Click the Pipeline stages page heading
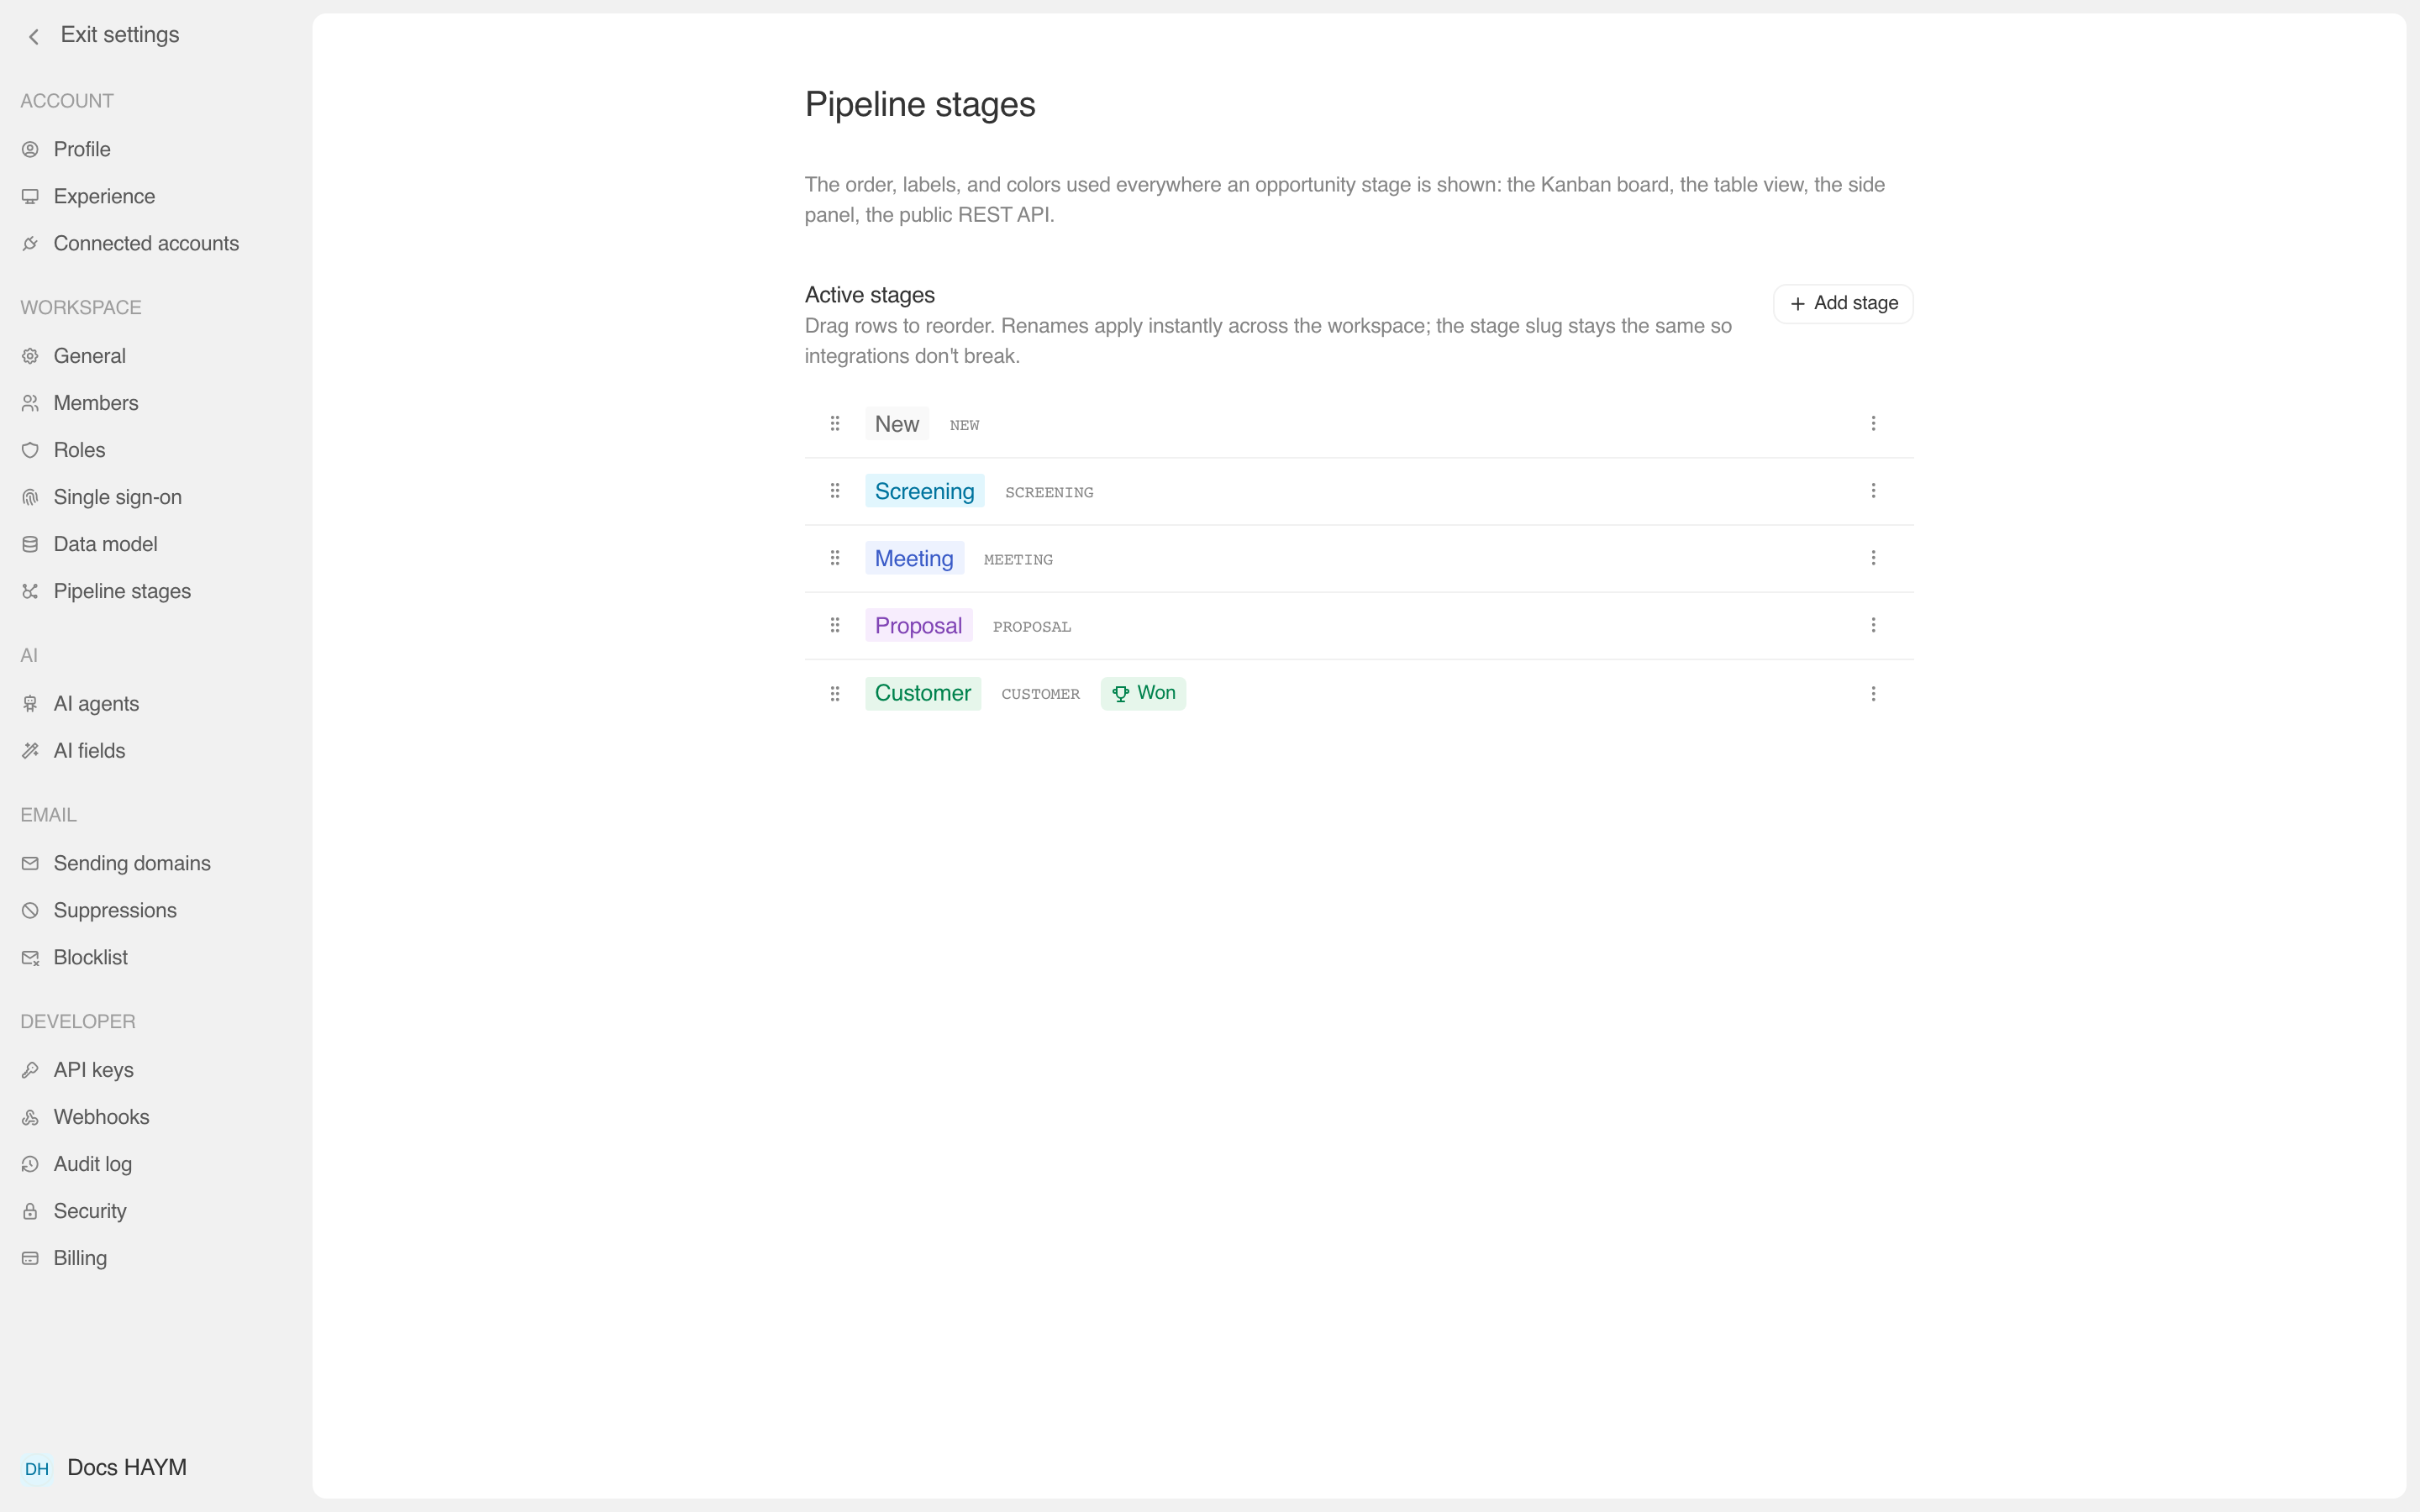The height and width of the screenshot is (1512, 2420). 920,105
